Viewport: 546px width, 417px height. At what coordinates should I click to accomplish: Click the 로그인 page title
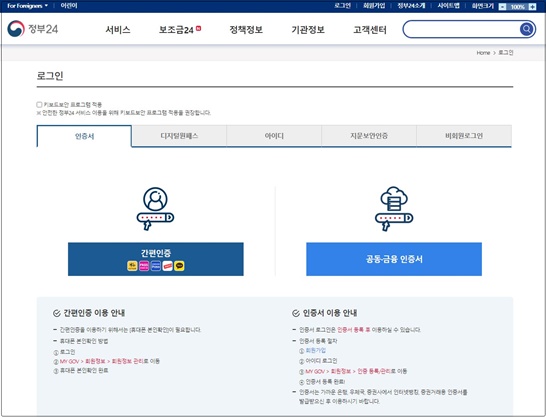pos(50,76)
